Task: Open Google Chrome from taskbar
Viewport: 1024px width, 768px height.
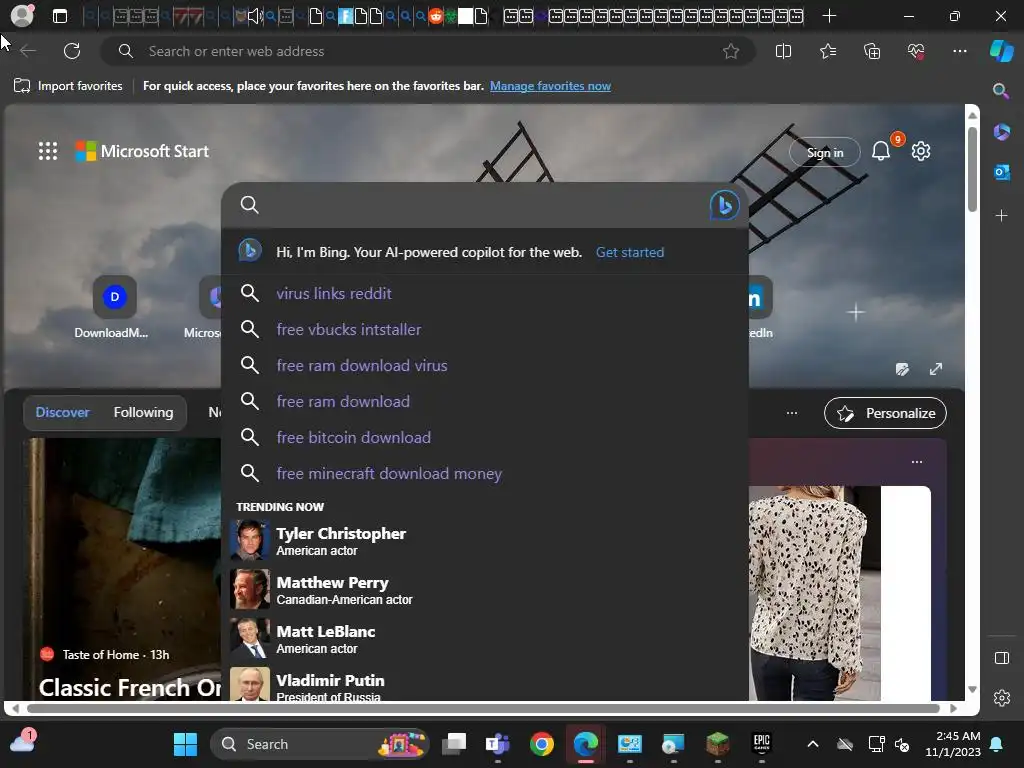Action: pyautogui.click(x=541, y=744)
